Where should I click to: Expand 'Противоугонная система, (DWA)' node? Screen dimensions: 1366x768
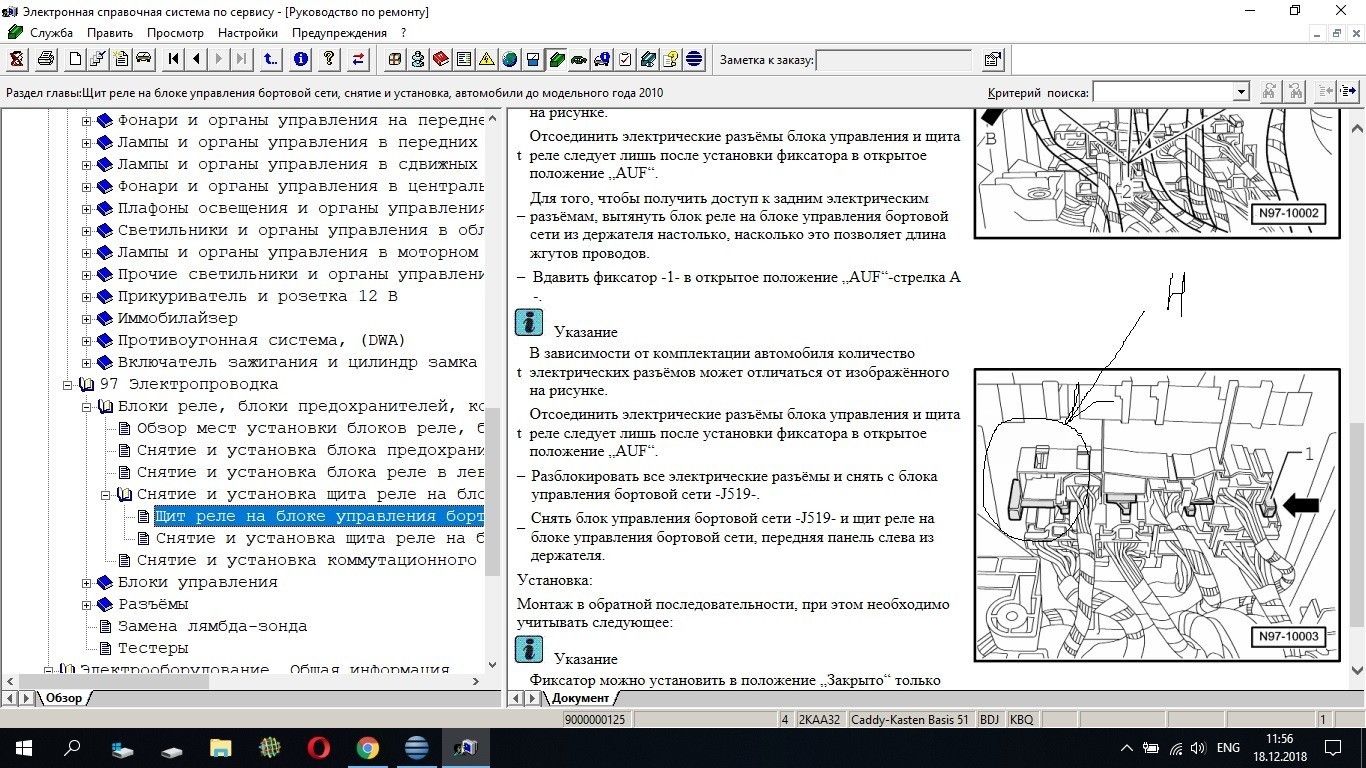point(86,340)
